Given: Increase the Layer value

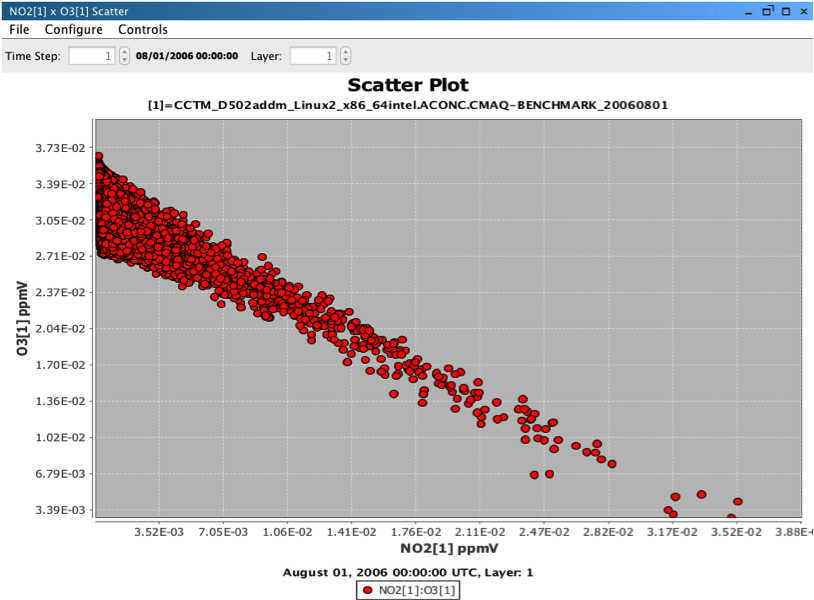Looking at the screenshot, I should click(x=346, y=52).
